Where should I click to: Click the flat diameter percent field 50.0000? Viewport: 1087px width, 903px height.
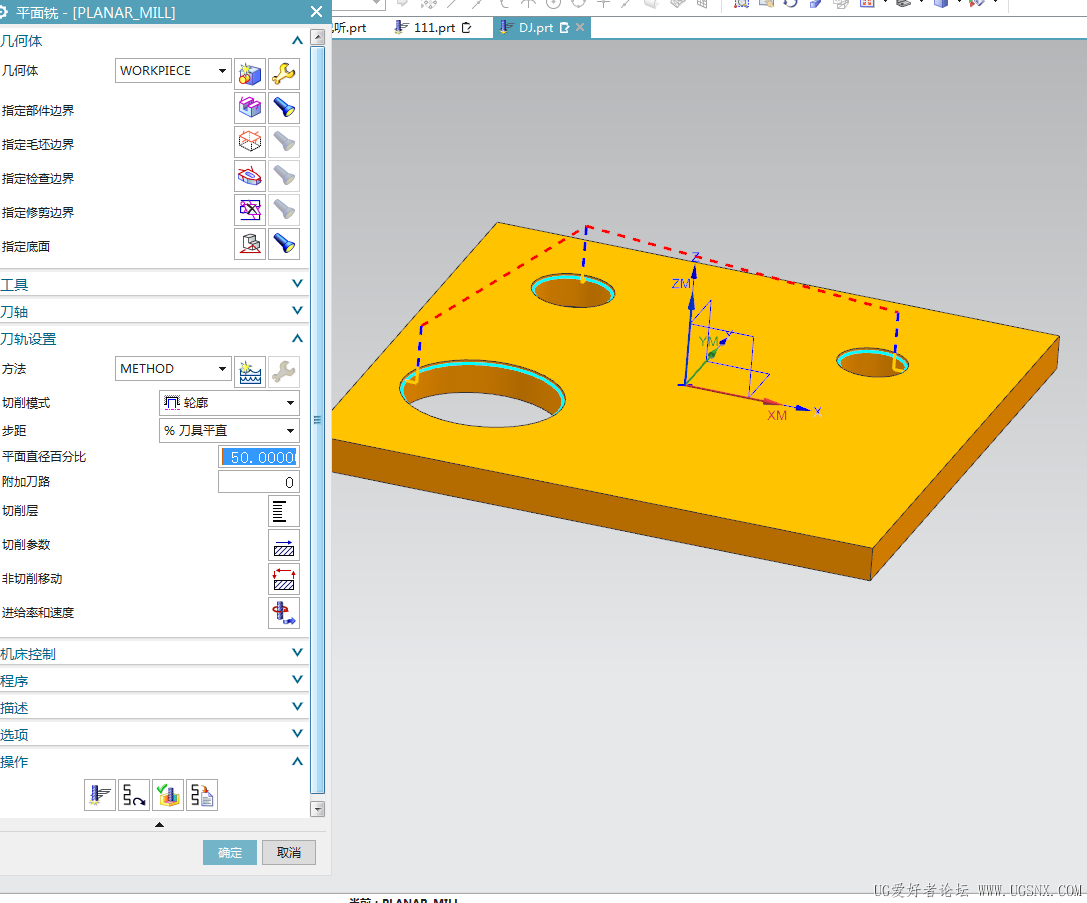coord(259,457)
